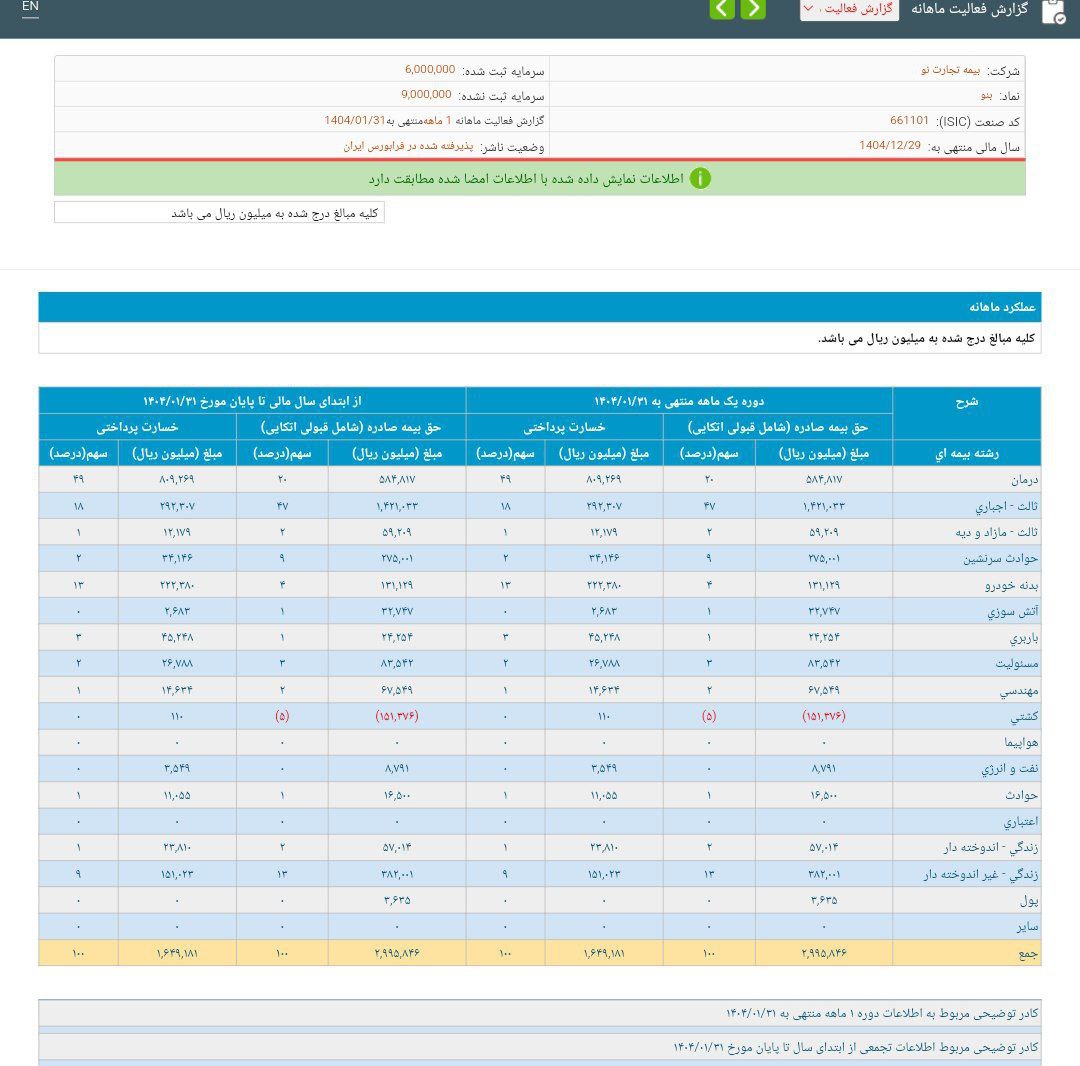Click the اعتباری row label

click(1021, 822)
